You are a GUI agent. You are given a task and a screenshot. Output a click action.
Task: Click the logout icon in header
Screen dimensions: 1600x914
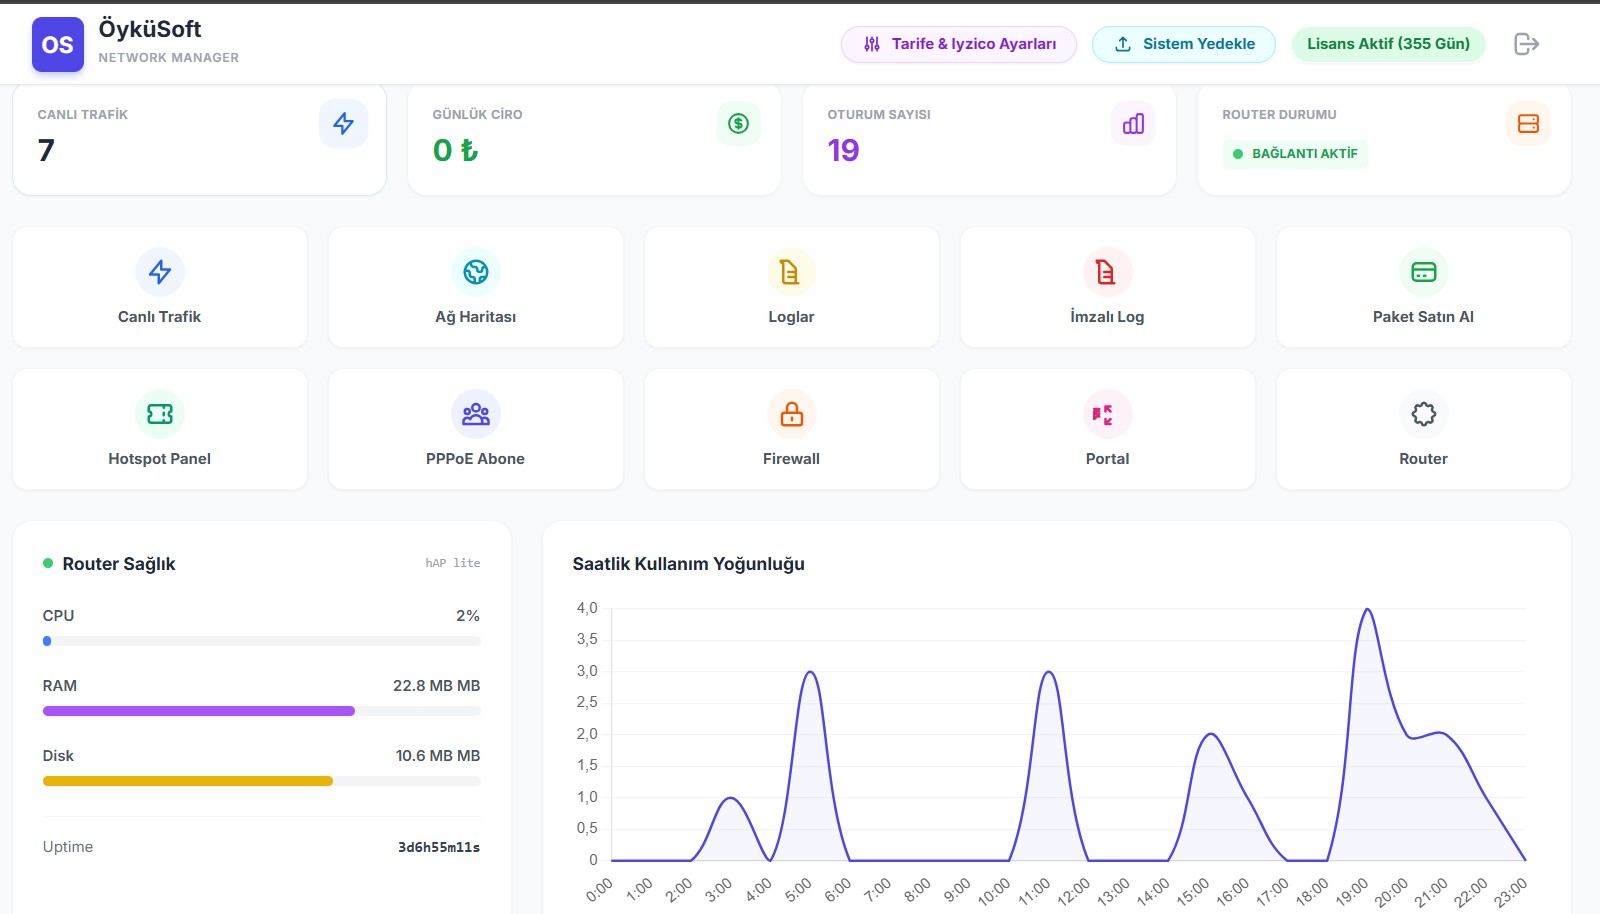1526,44
